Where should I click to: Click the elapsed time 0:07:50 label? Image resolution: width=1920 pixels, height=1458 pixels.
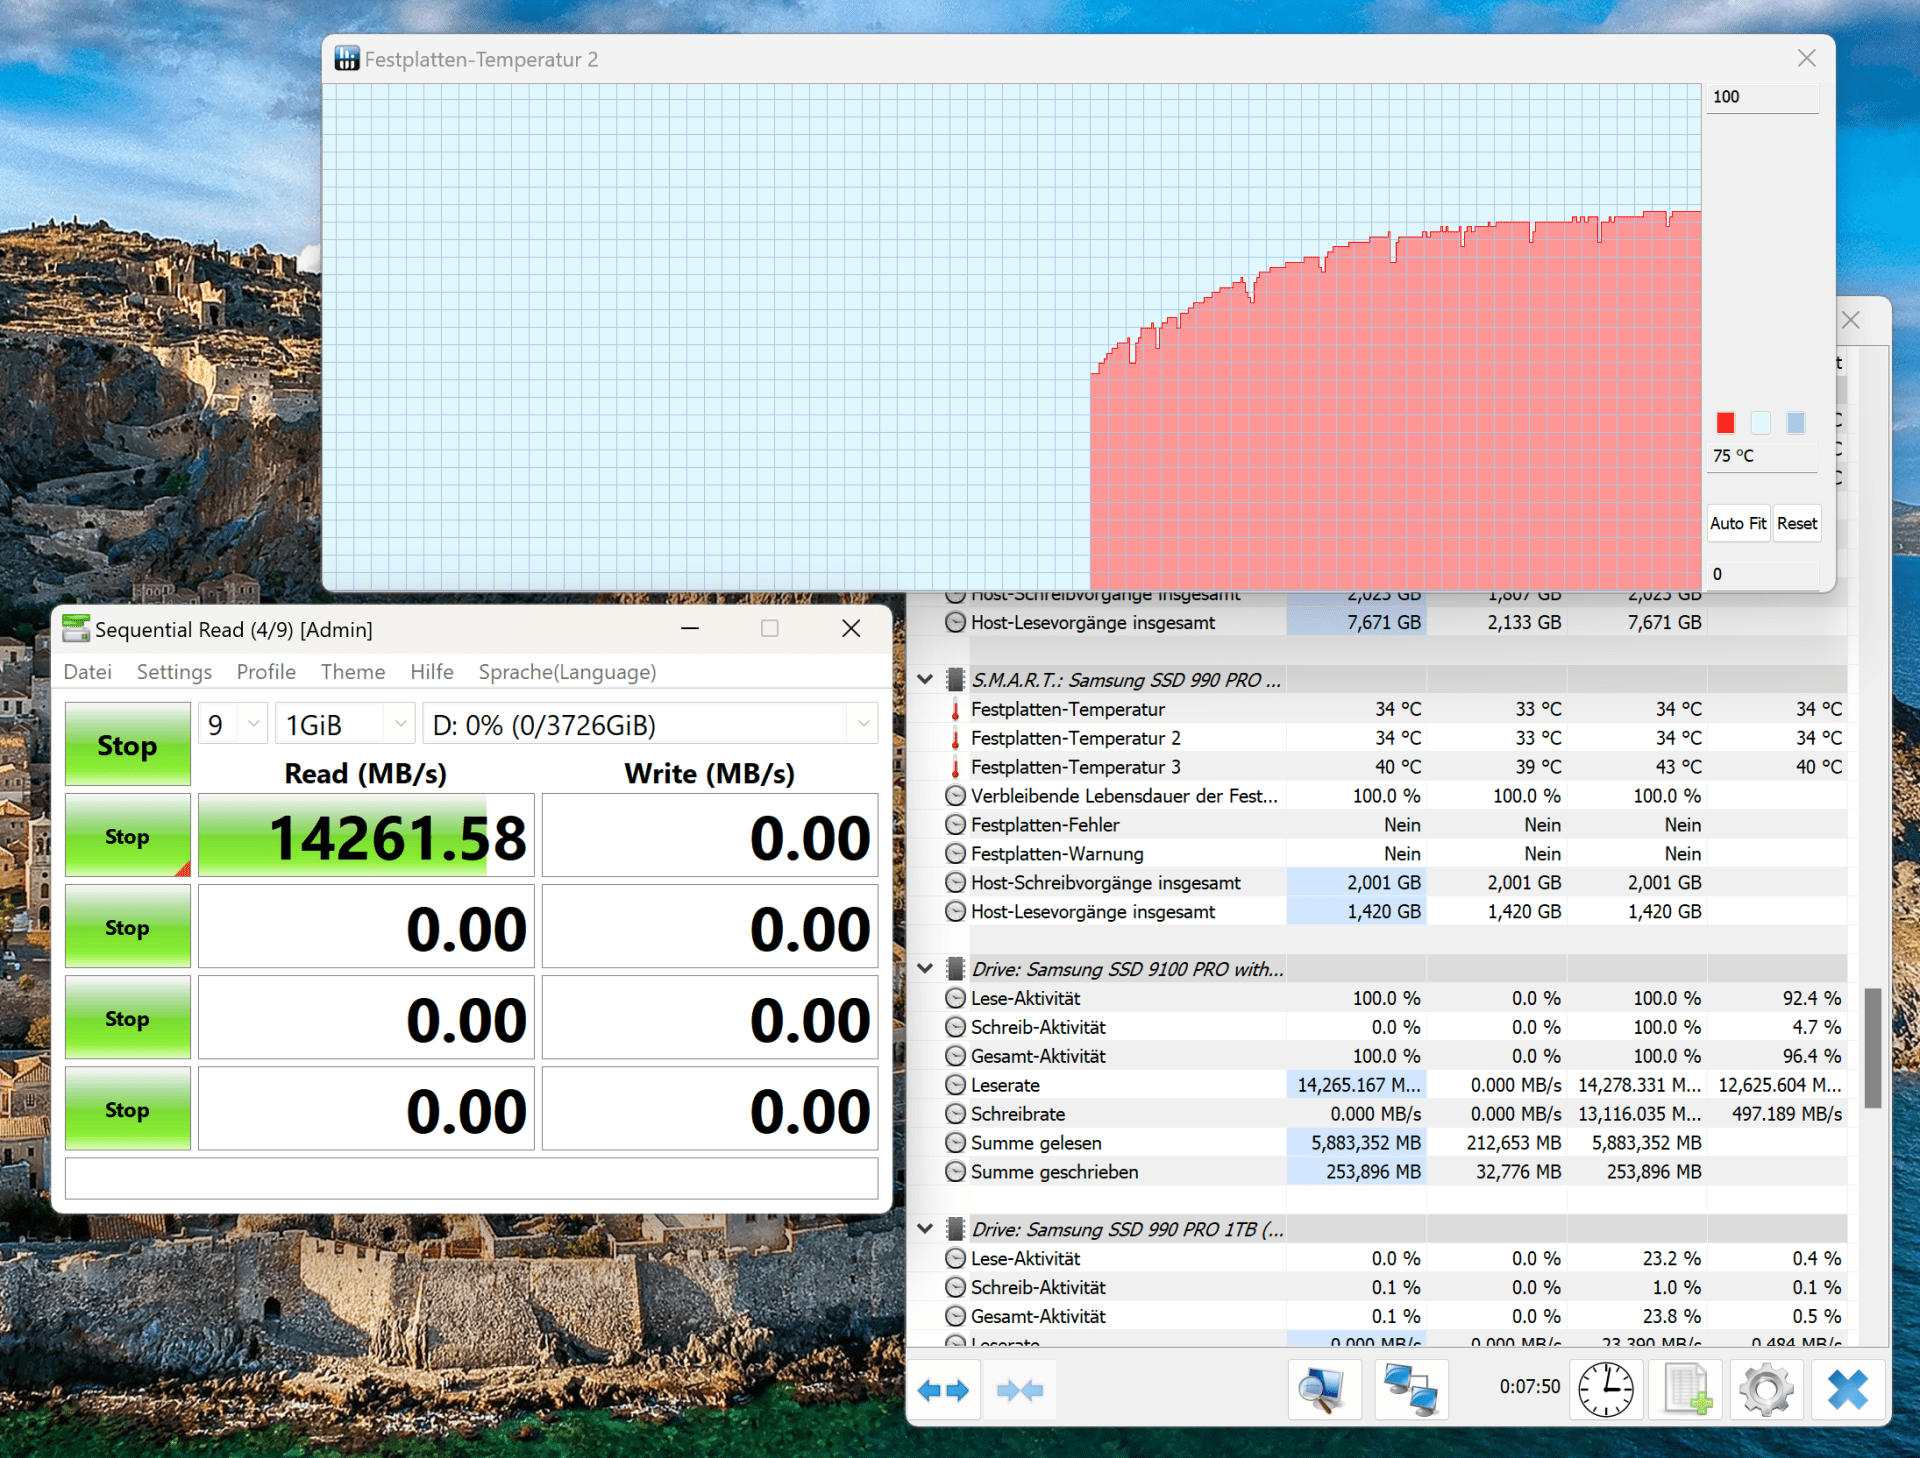click(x=1529, y=1386)
